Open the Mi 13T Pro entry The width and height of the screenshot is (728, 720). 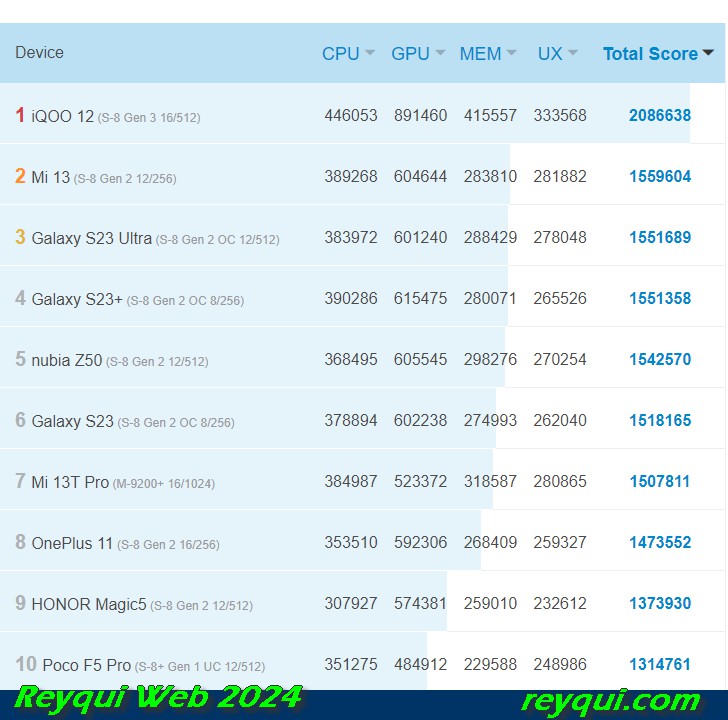(70, 482)
